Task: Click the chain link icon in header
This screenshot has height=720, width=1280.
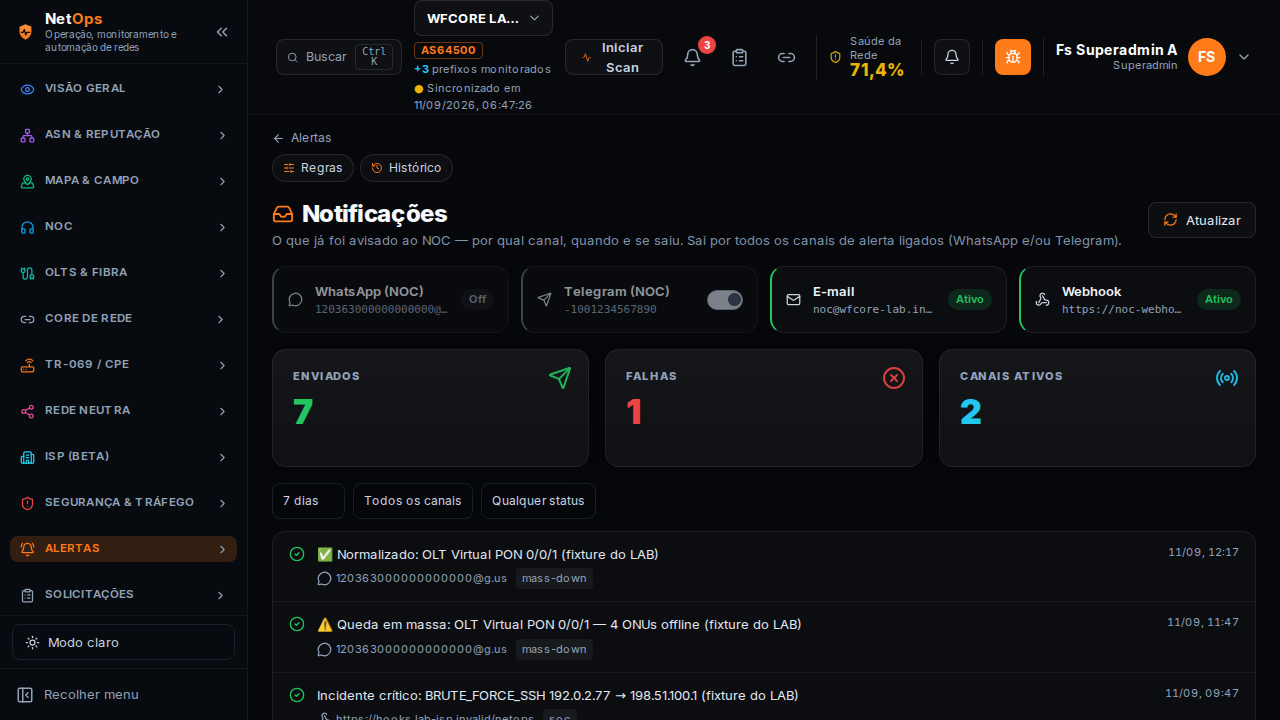Action: pos(786,57)
